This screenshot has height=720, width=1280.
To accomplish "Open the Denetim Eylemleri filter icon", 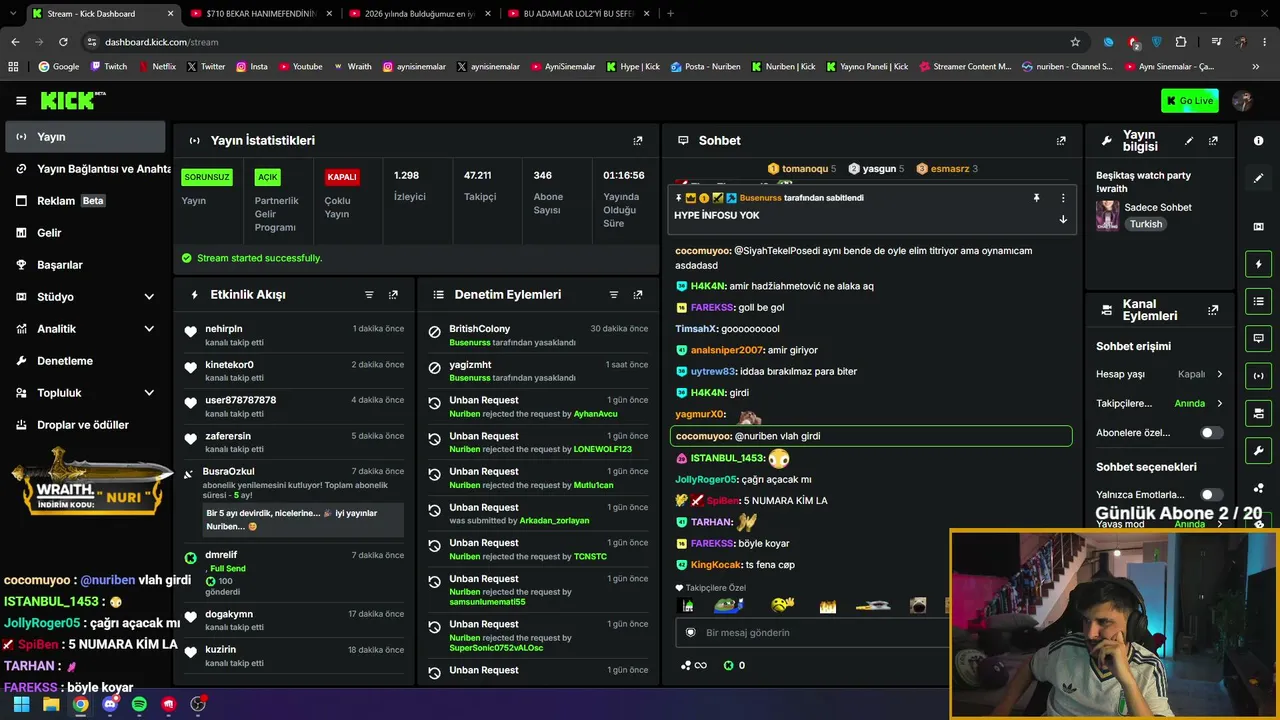I will coord(614,295).
